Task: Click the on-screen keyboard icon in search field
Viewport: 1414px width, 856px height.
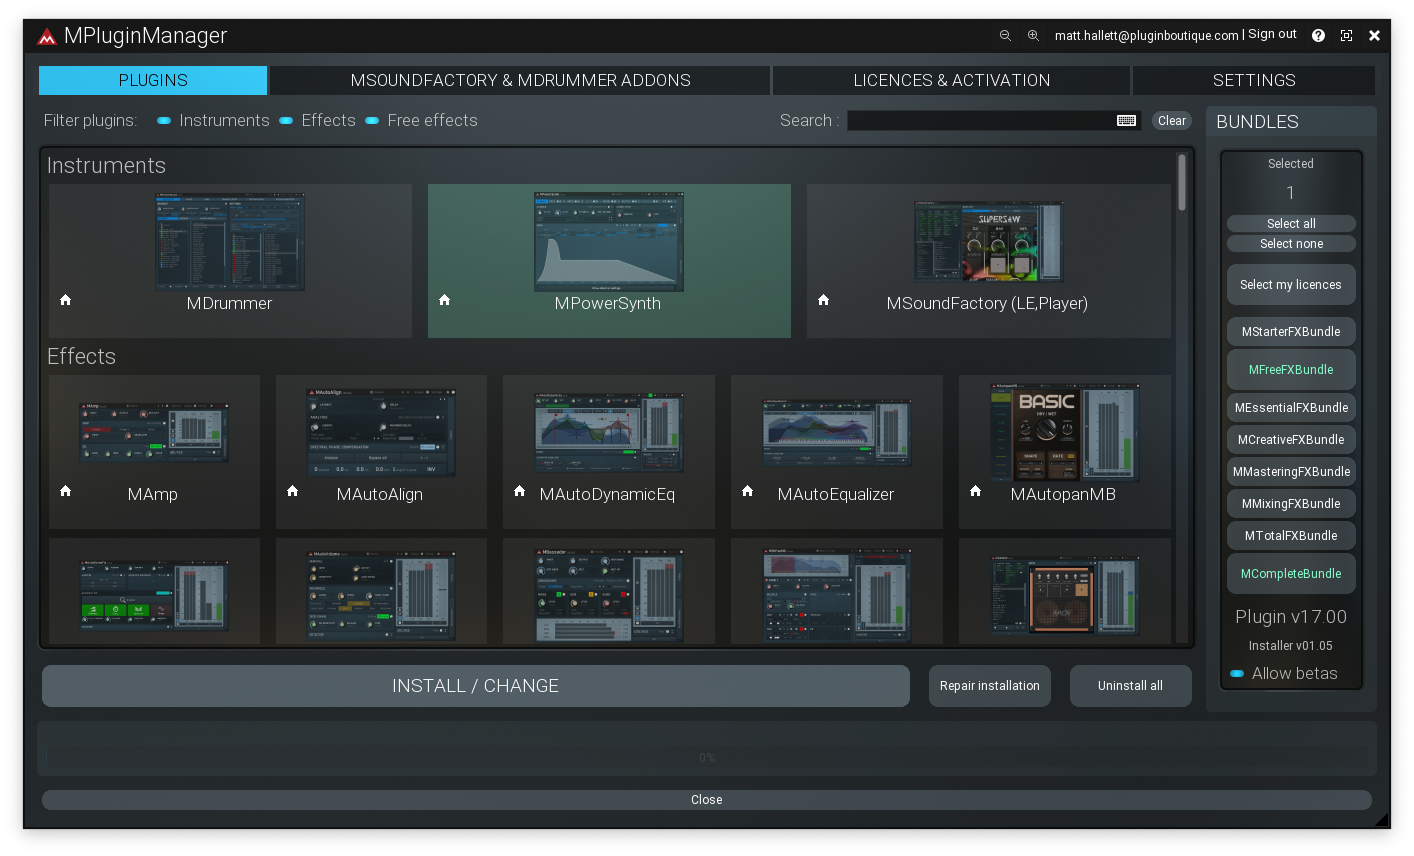Action: click(1126, 121)
